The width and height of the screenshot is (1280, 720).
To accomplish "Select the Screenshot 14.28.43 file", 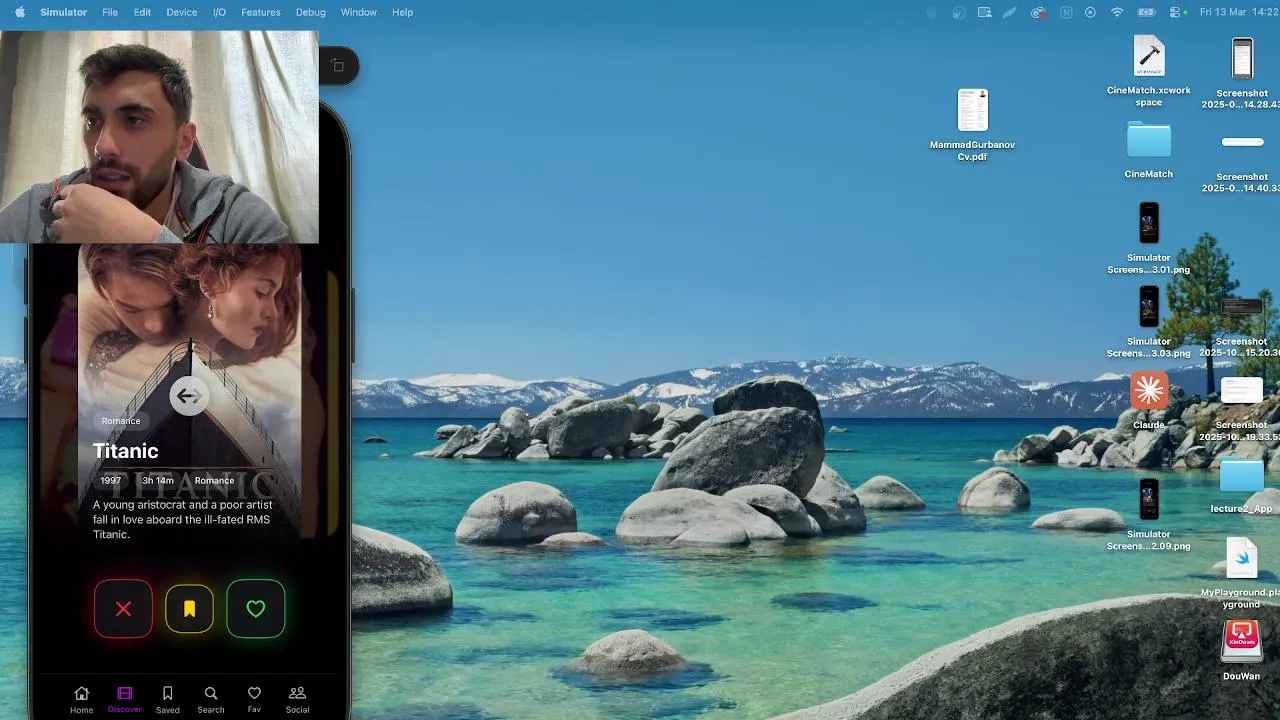I will [1242, 73].
